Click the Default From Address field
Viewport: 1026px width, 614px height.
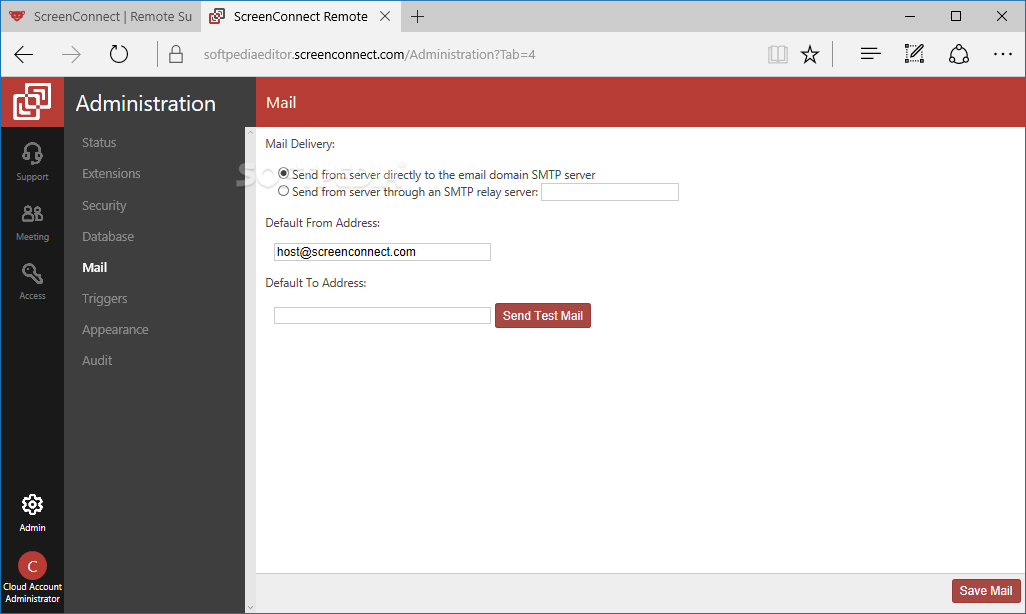pyautogui.click(x=382, y=252)
